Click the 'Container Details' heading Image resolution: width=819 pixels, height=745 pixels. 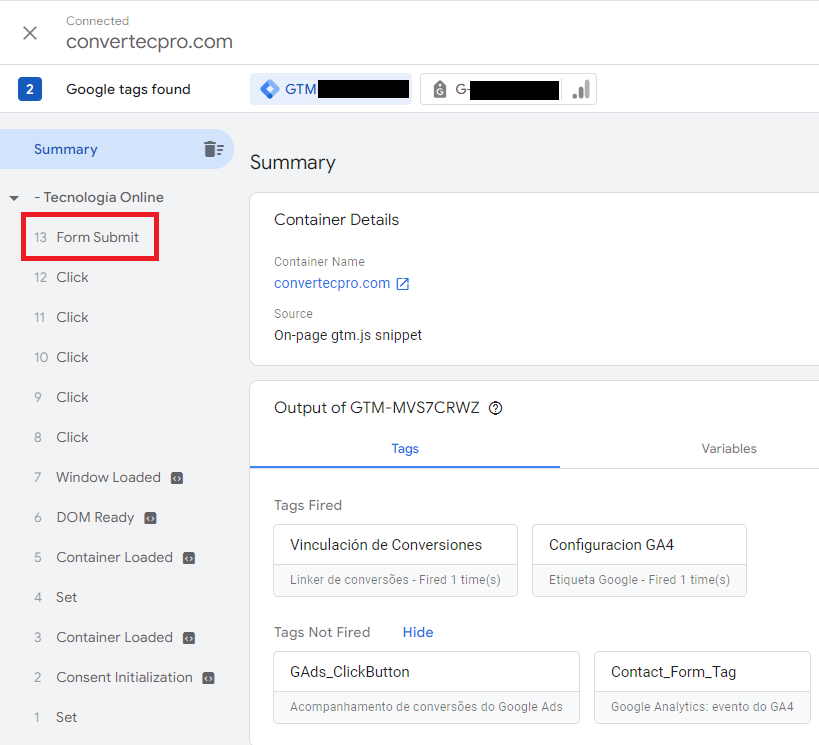pos(336,220)
